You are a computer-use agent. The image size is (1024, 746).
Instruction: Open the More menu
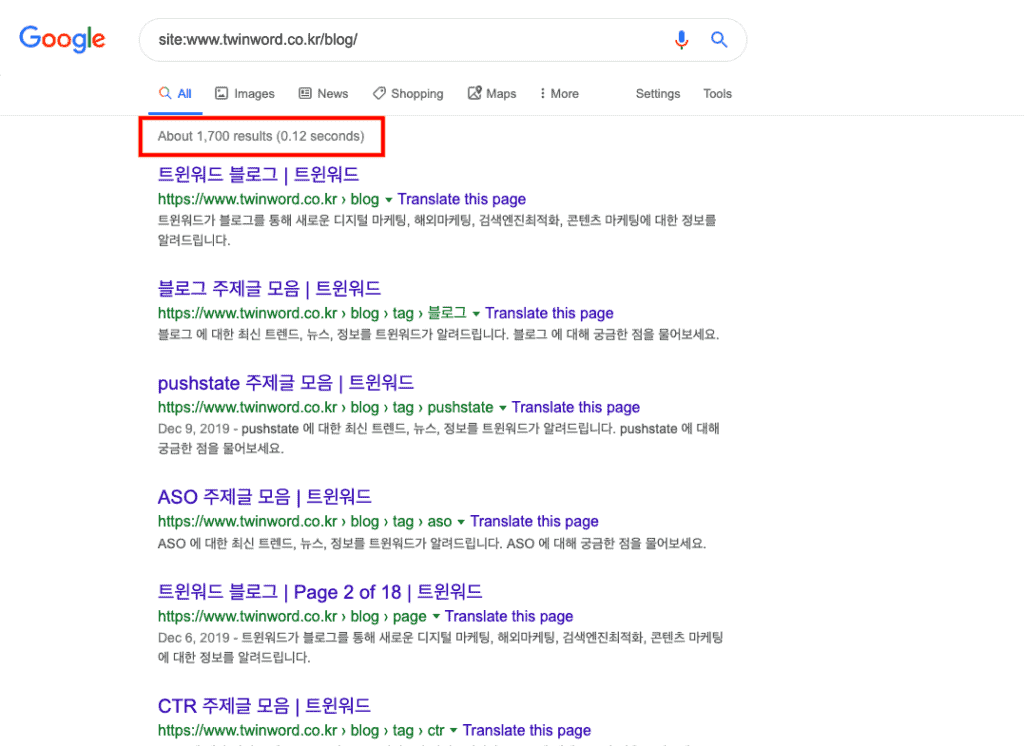[559, 93]
